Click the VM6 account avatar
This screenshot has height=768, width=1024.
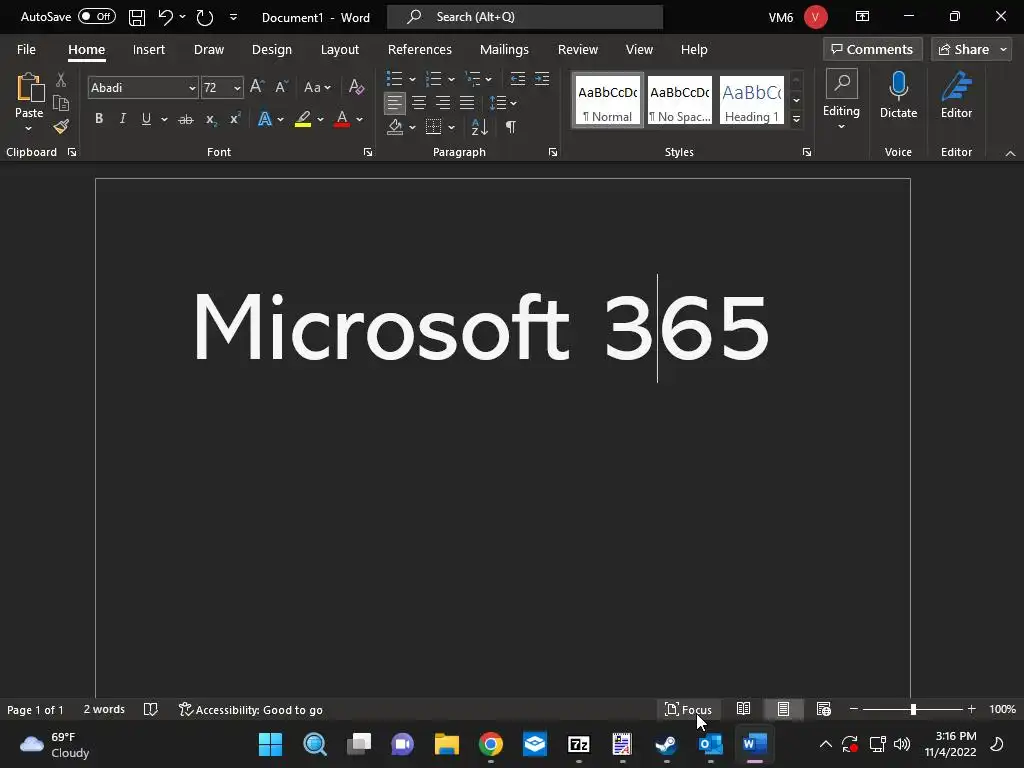(816, 17)
